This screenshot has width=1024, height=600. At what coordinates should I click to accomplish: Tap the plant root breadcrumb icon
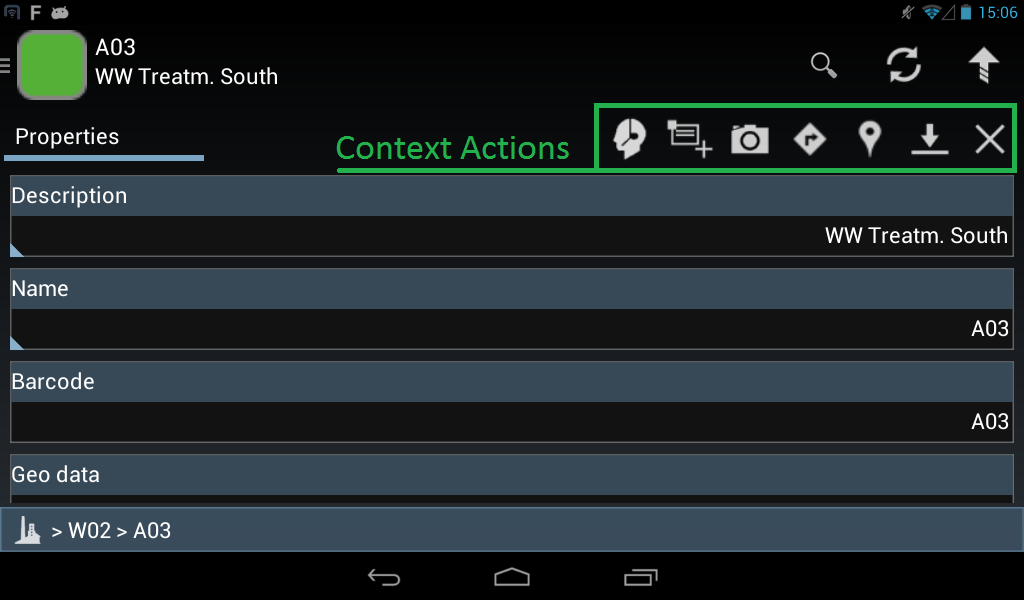[27, 530]
